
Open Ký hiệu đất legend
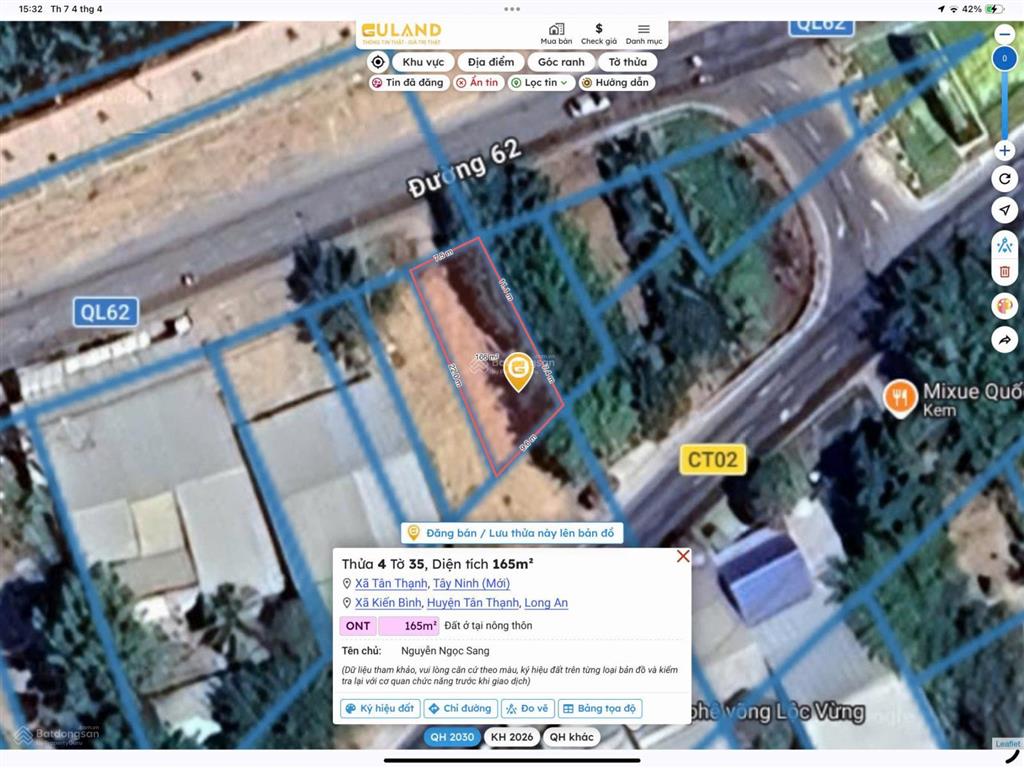click(x=380, y=709)
